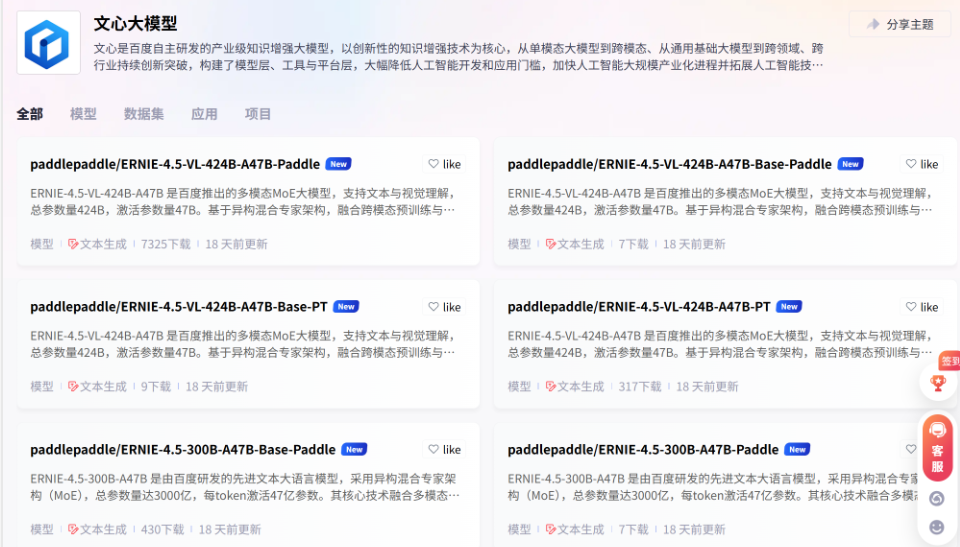Click the smiley feedback icon
Viewport: 960px width, 547px height.
click(937, 527)
